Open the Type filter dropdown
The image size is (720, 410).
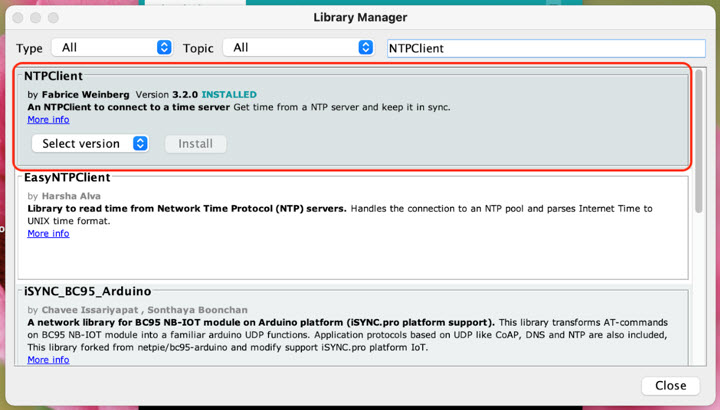[x=113, y=48]
